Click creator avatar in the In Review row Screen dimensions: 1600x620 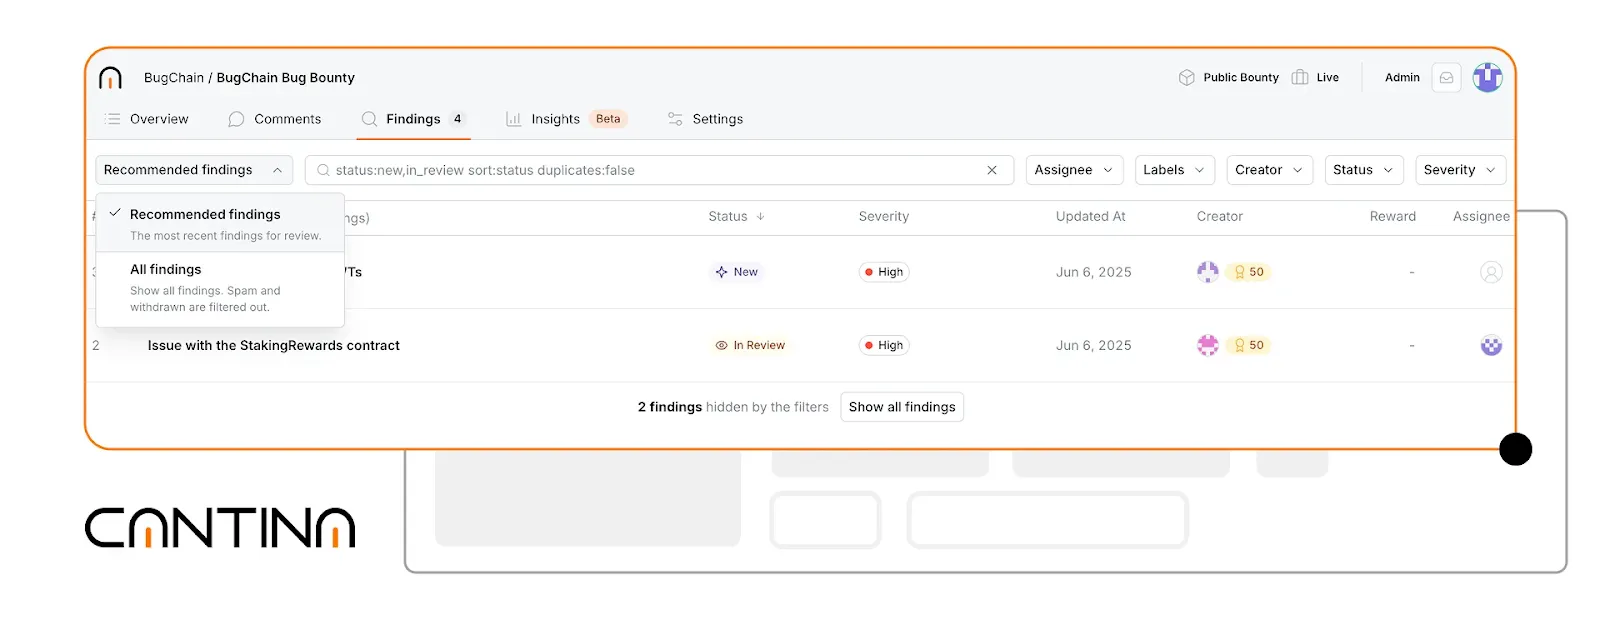(x=1208, y=346)
